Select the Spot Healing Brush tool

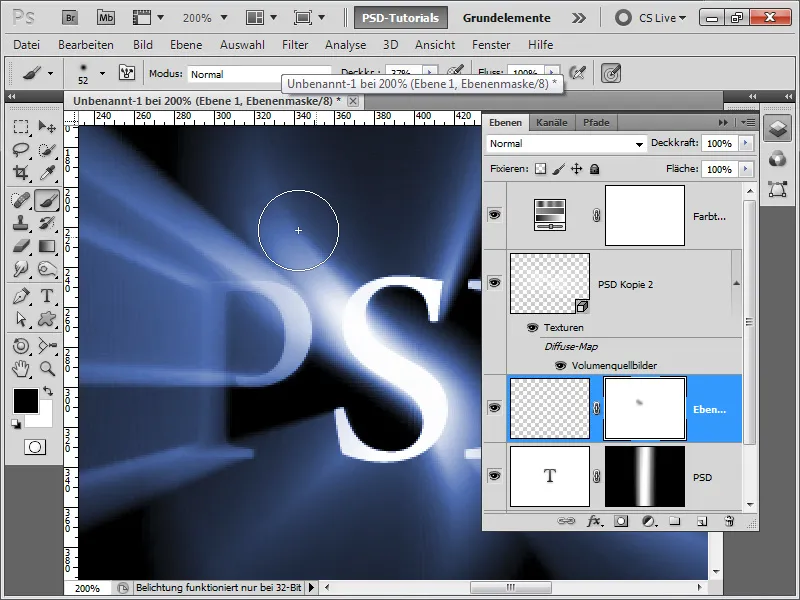20,200
